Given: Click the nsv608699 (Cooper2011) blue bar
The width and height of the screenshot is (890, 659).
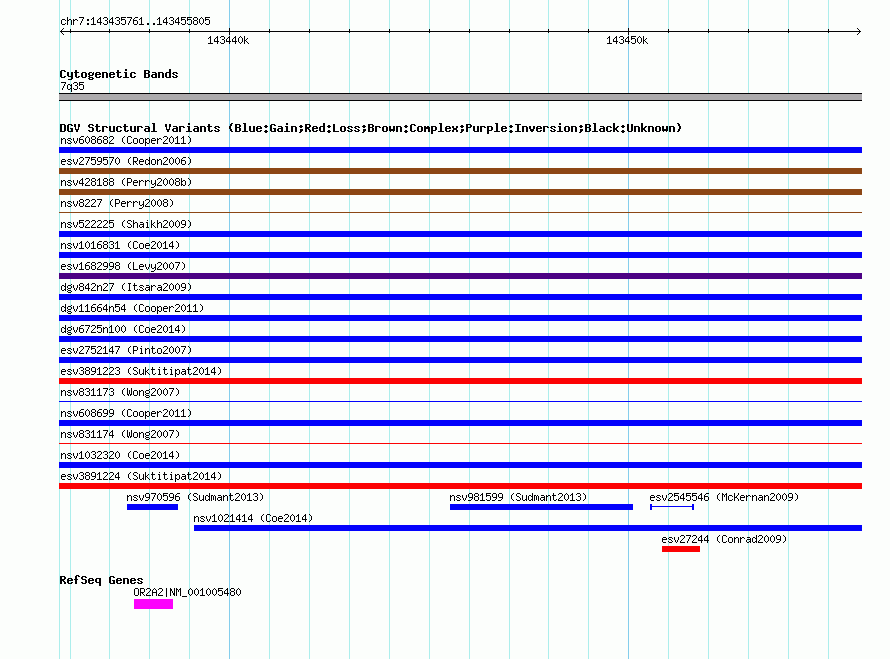Looking at the screenshot, I should tap(460, 423).
